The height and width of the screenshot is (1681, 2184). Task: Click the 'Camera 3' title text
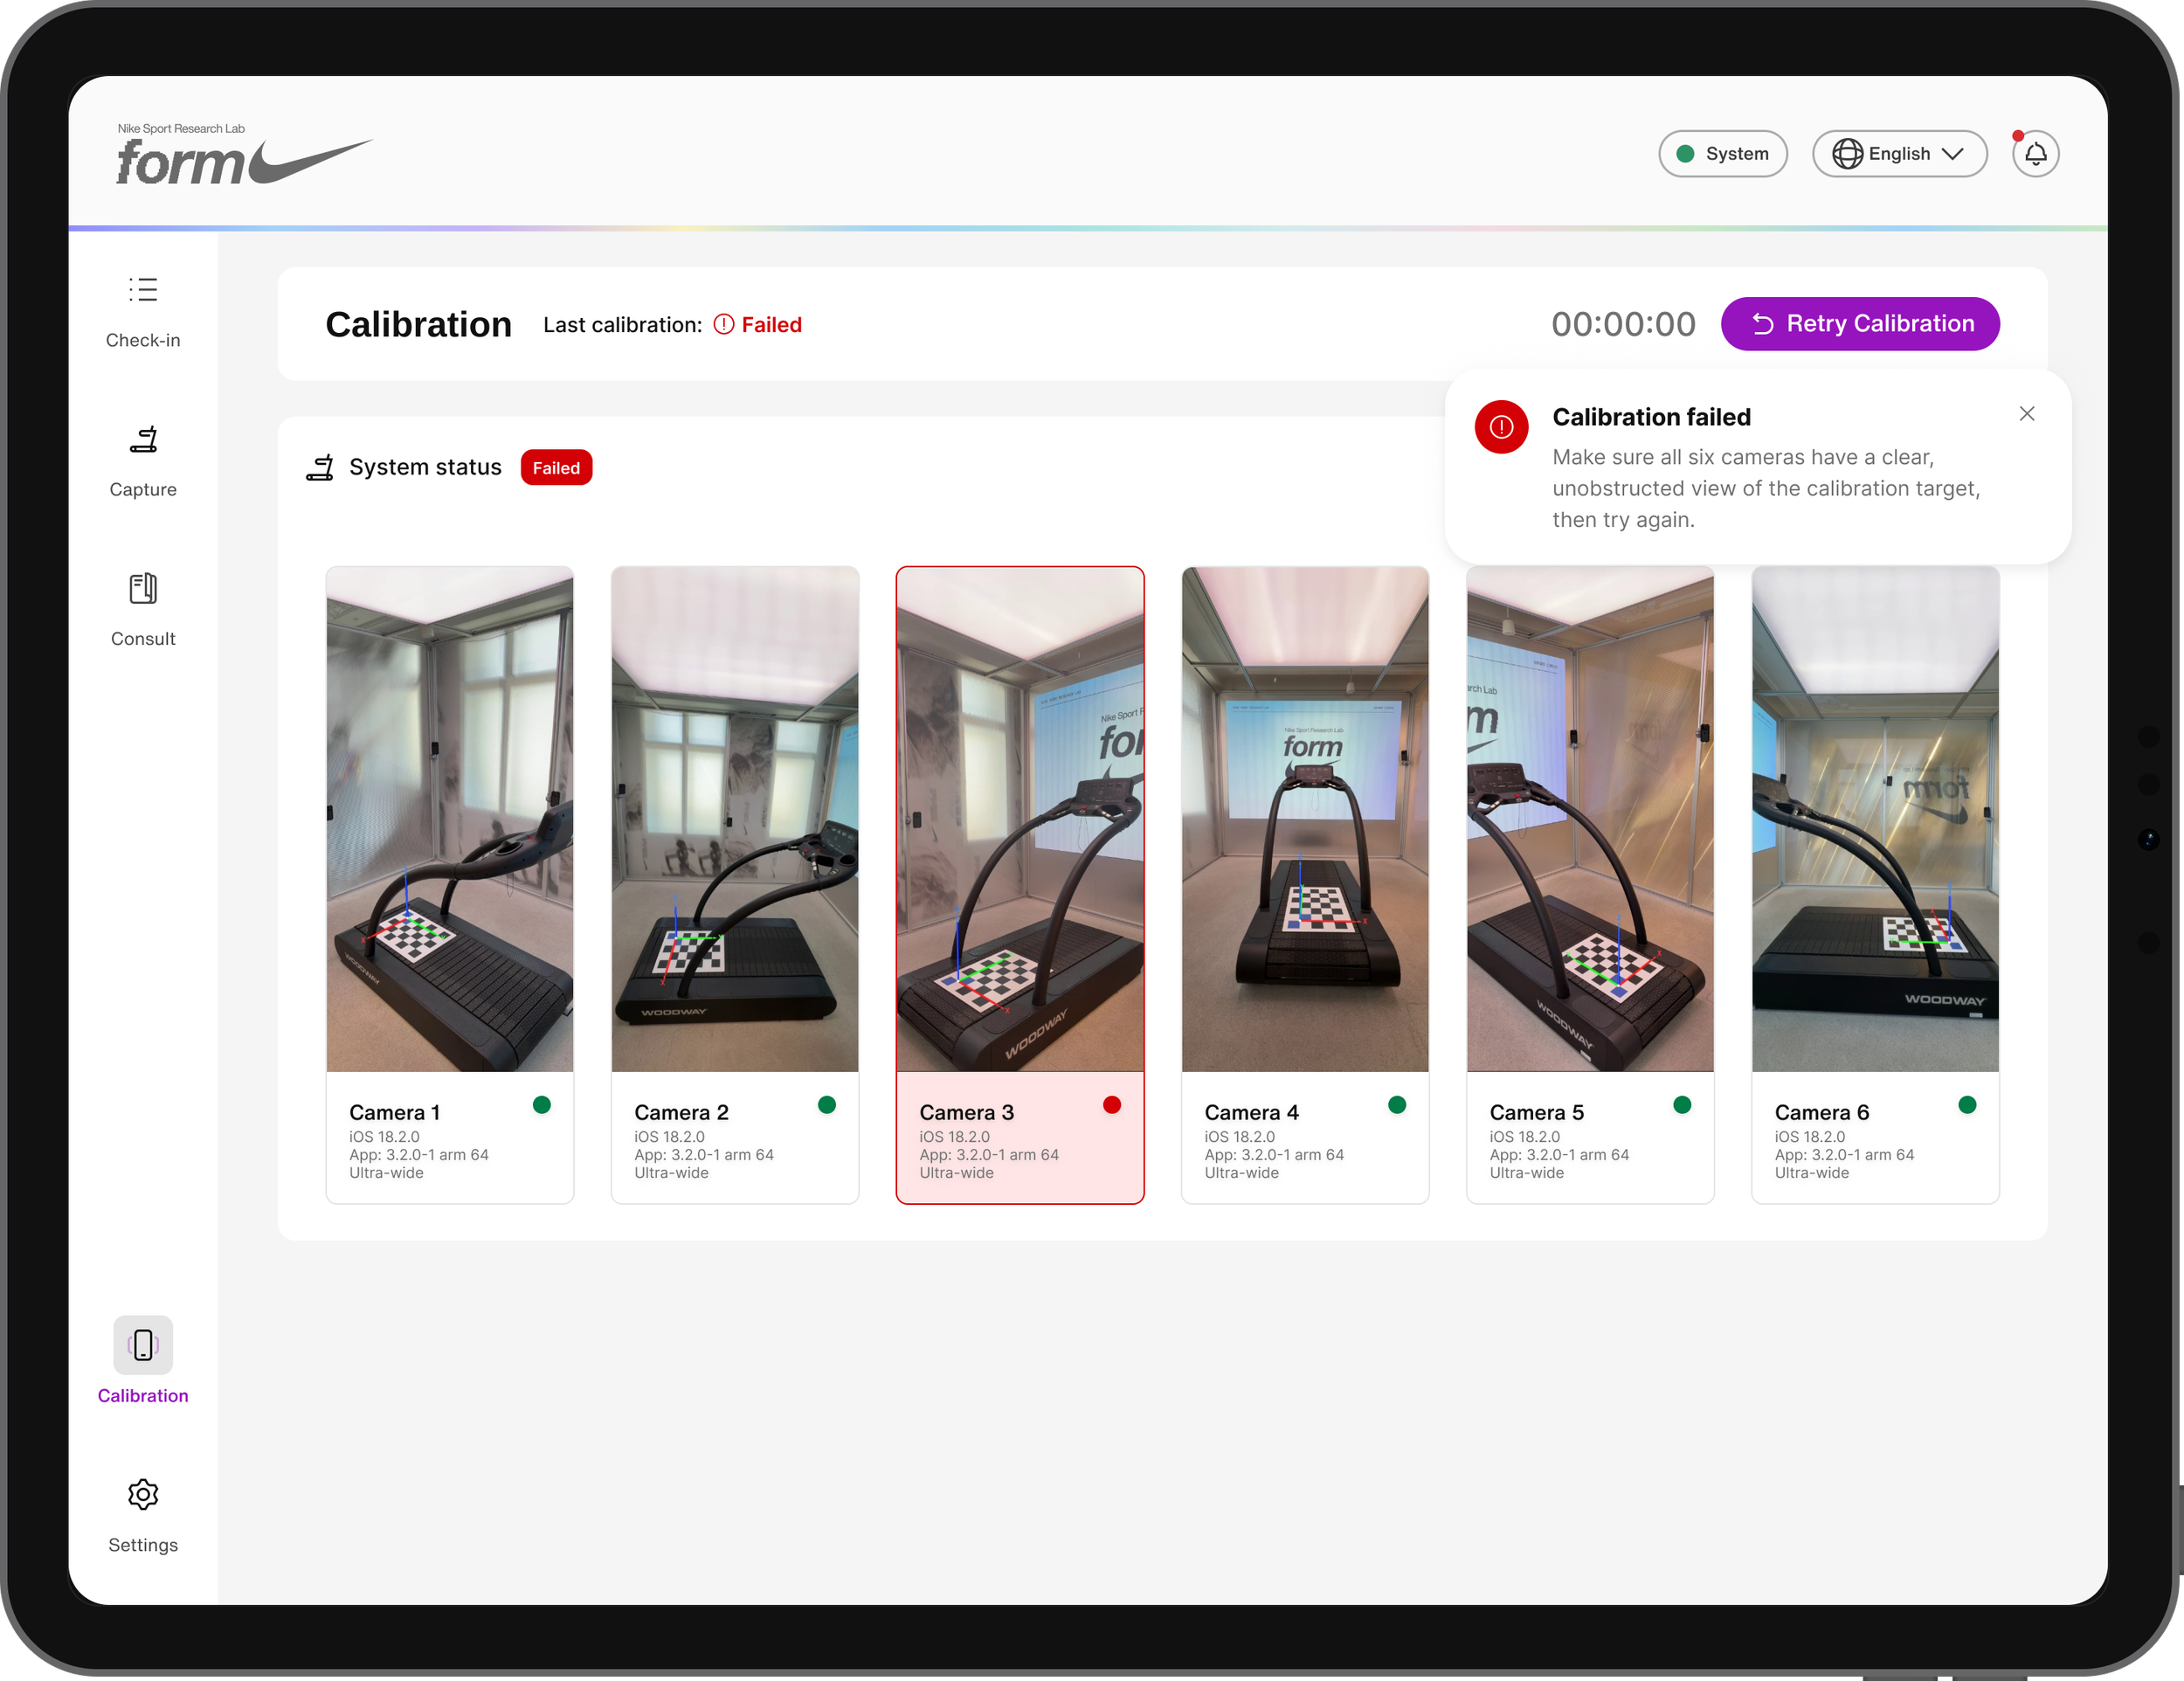966,1112
